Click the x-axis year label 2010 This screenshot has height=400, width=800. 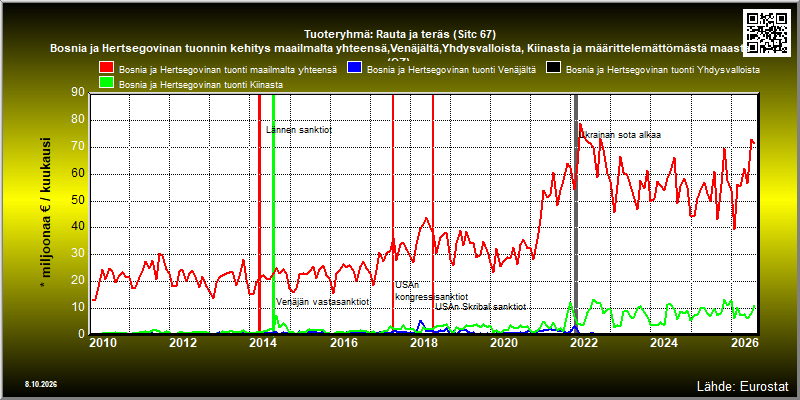[103, 342]
